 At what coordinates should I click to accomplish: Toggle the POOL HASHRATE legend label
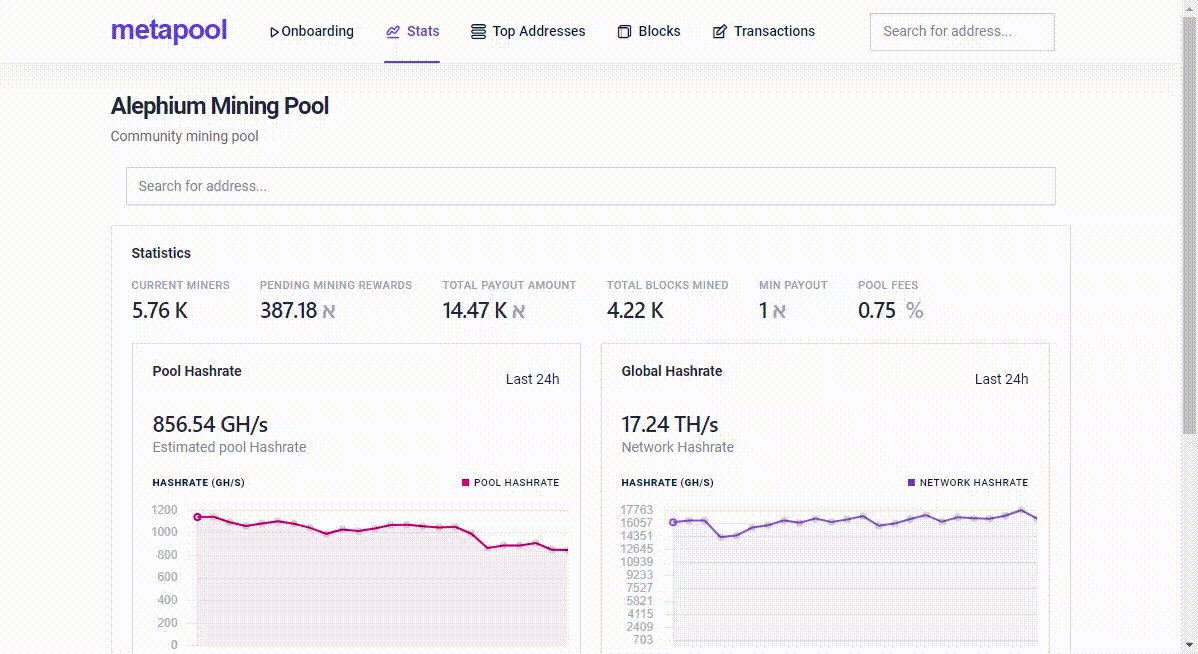[x=516, y=482]
